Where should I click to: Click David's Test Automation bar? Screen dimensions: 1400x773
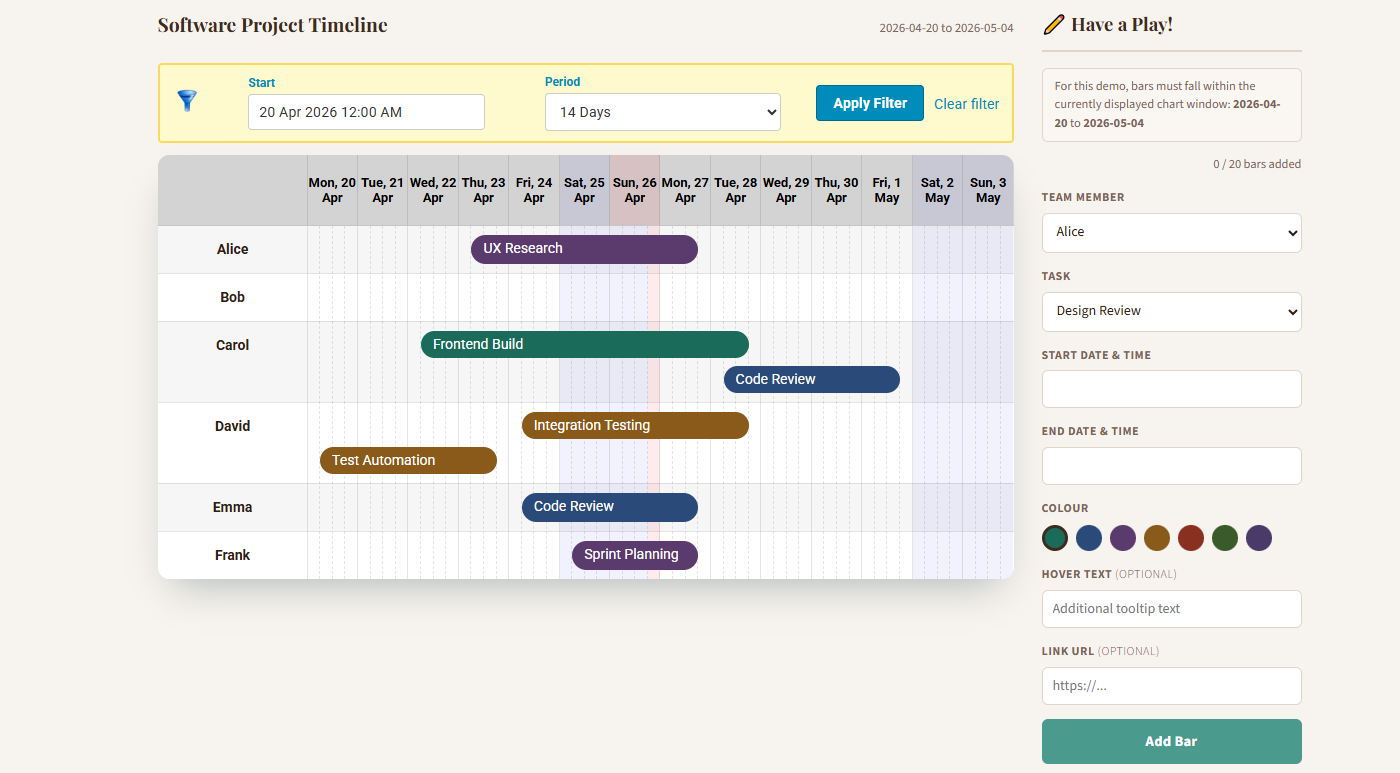(x=408, y=460)
